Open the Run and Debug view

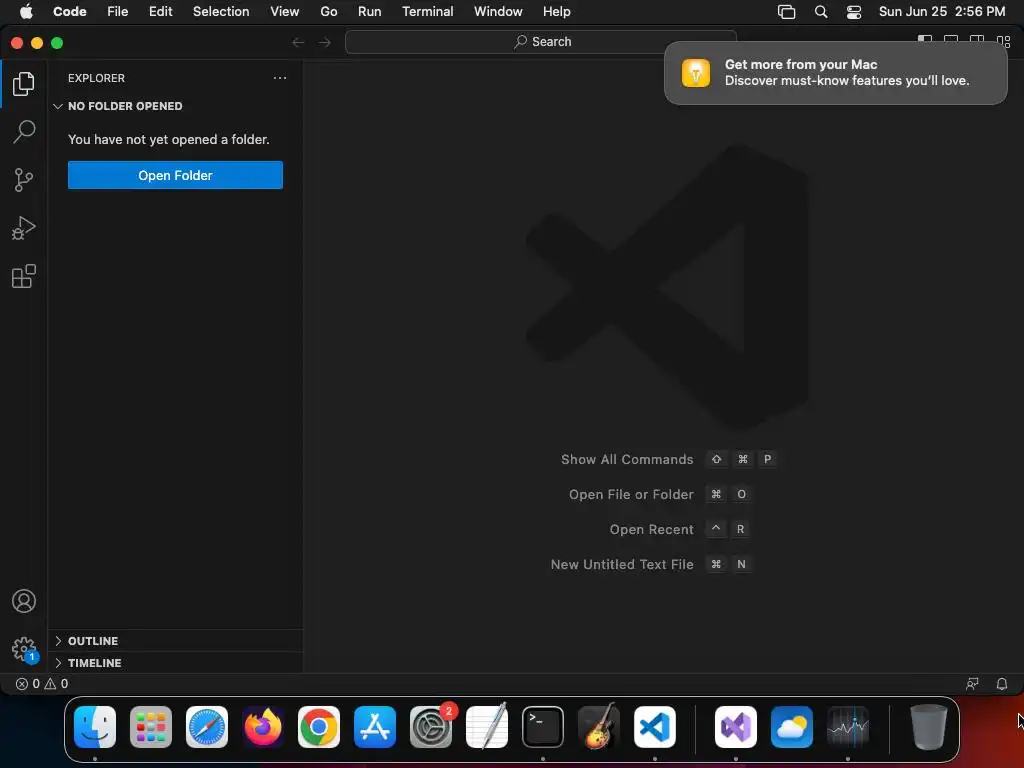pyautogui.click(x=24, y=228)
